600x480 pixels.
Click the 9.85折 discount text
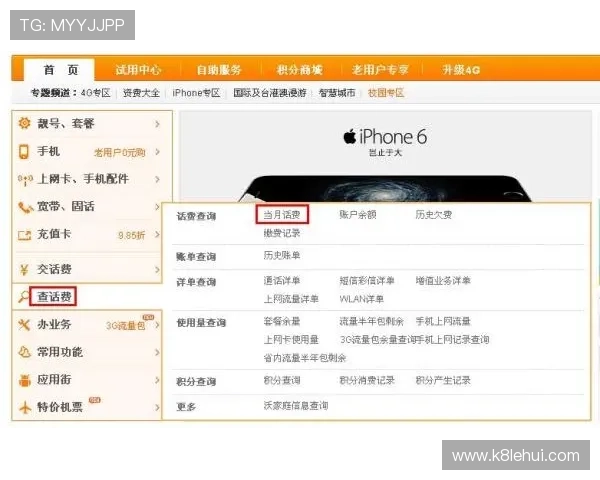[131, 235]
